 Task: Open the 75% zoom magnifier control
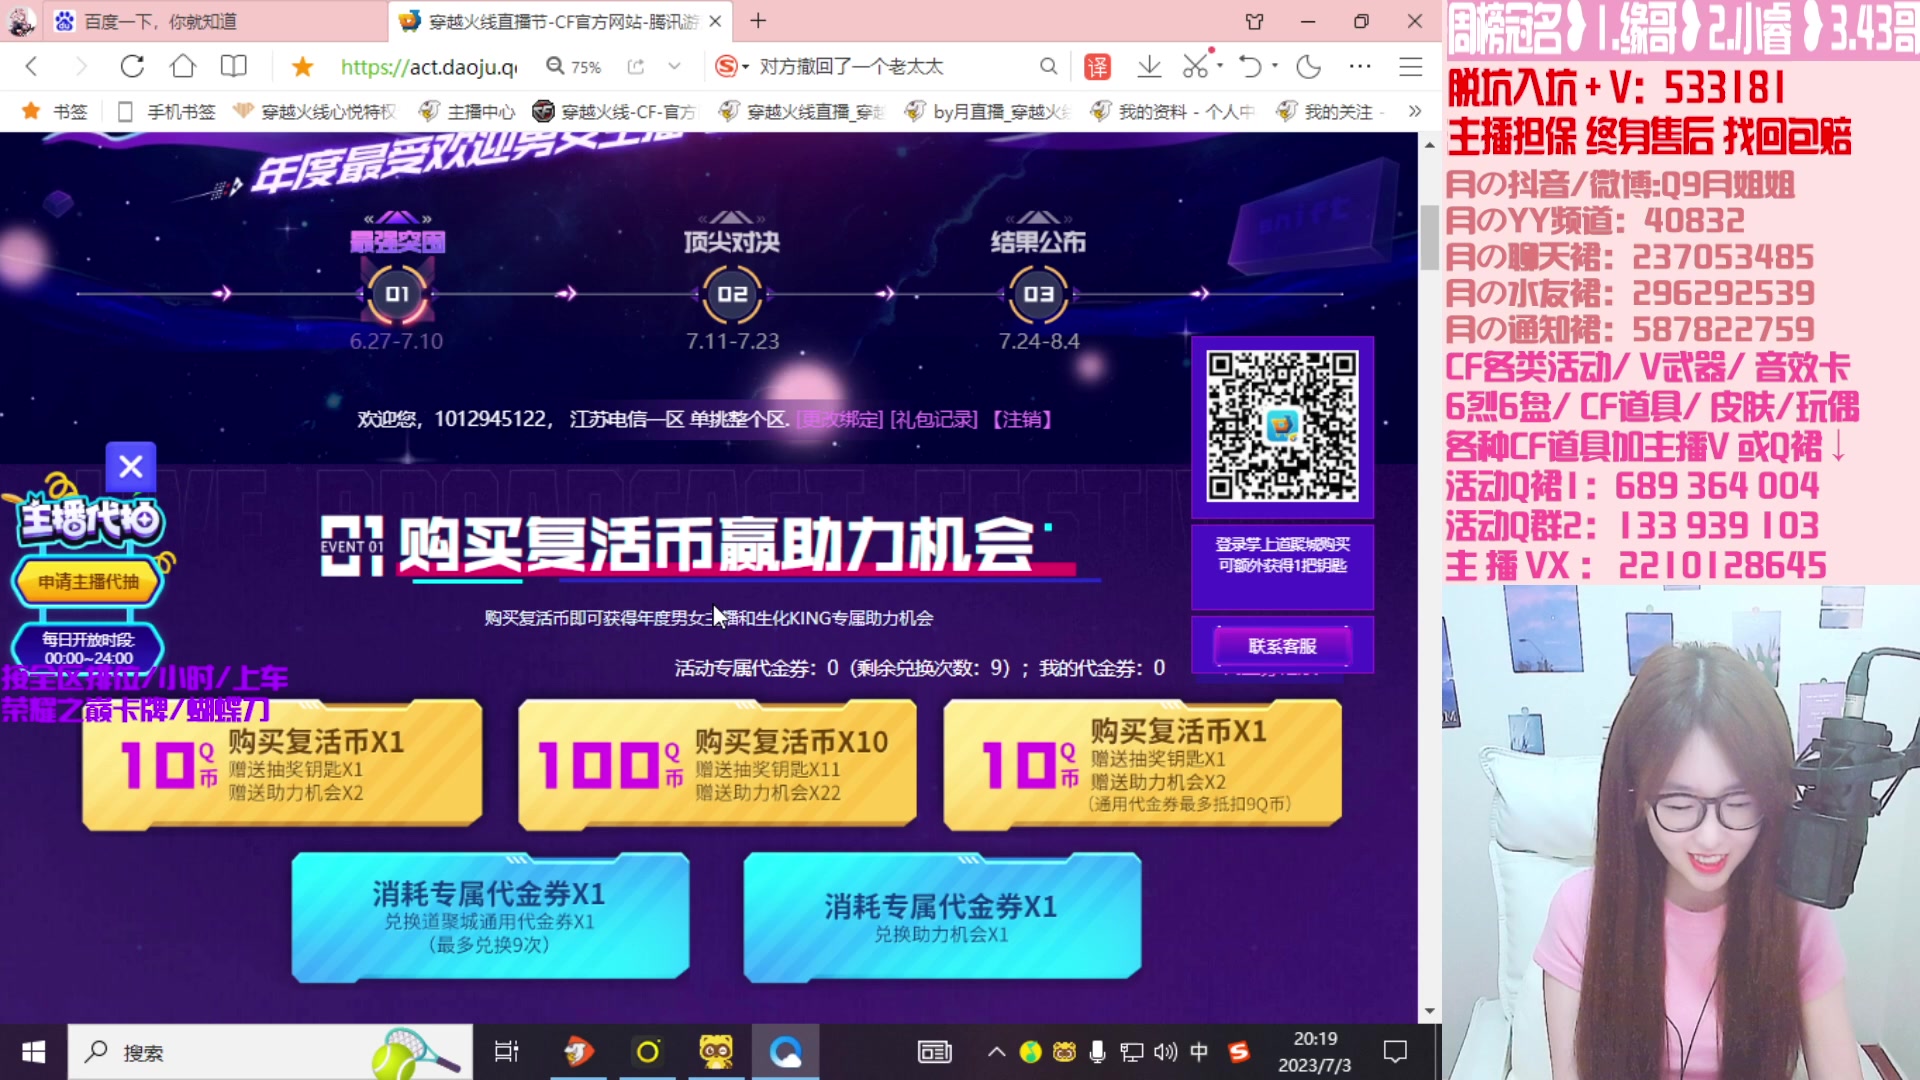[574, 67]
